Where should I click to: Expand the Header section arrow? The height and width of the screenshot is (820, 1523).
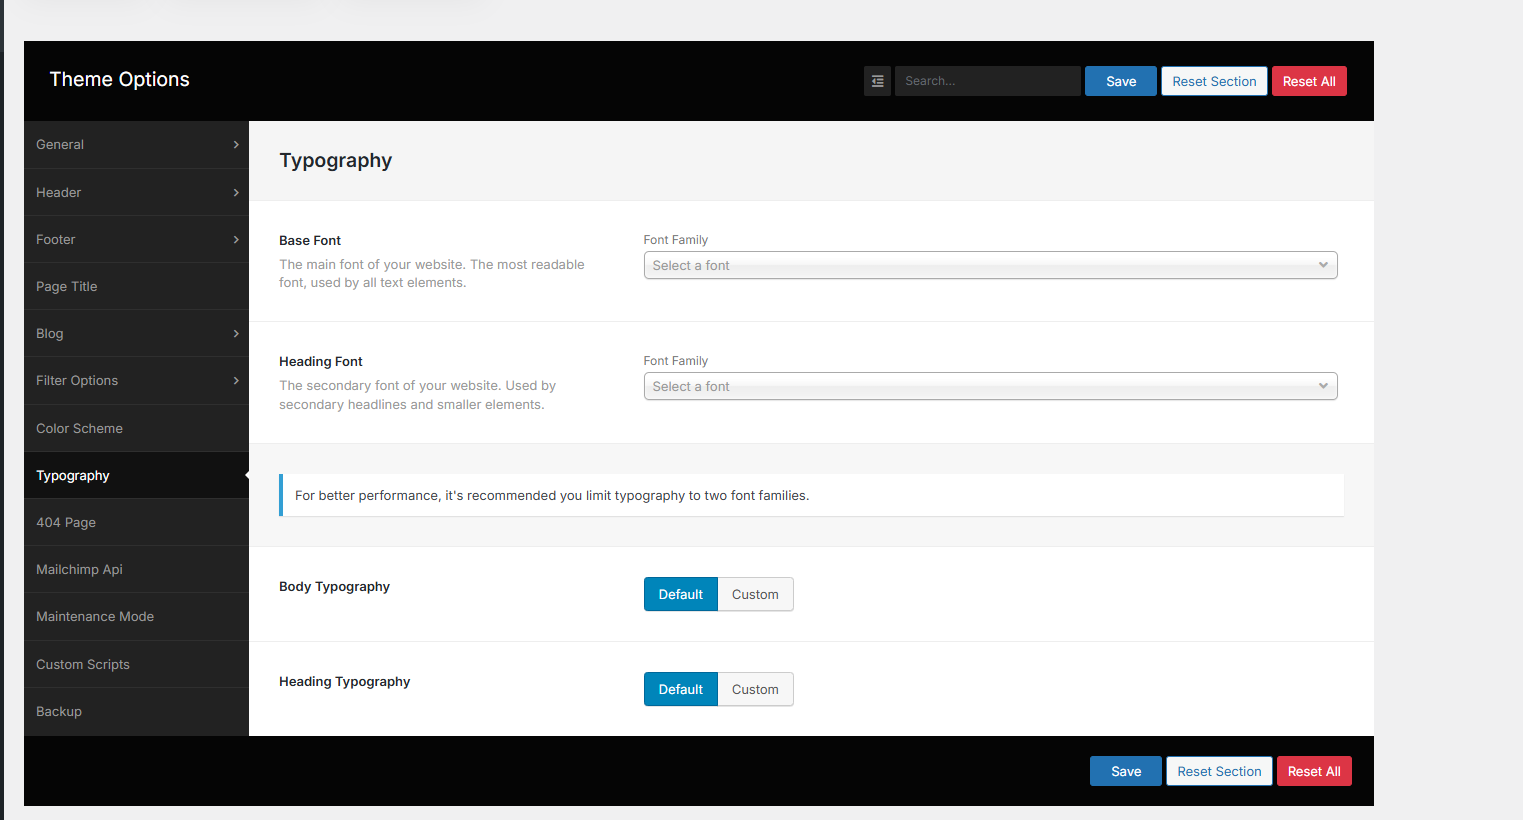click(x=236, y=193)
